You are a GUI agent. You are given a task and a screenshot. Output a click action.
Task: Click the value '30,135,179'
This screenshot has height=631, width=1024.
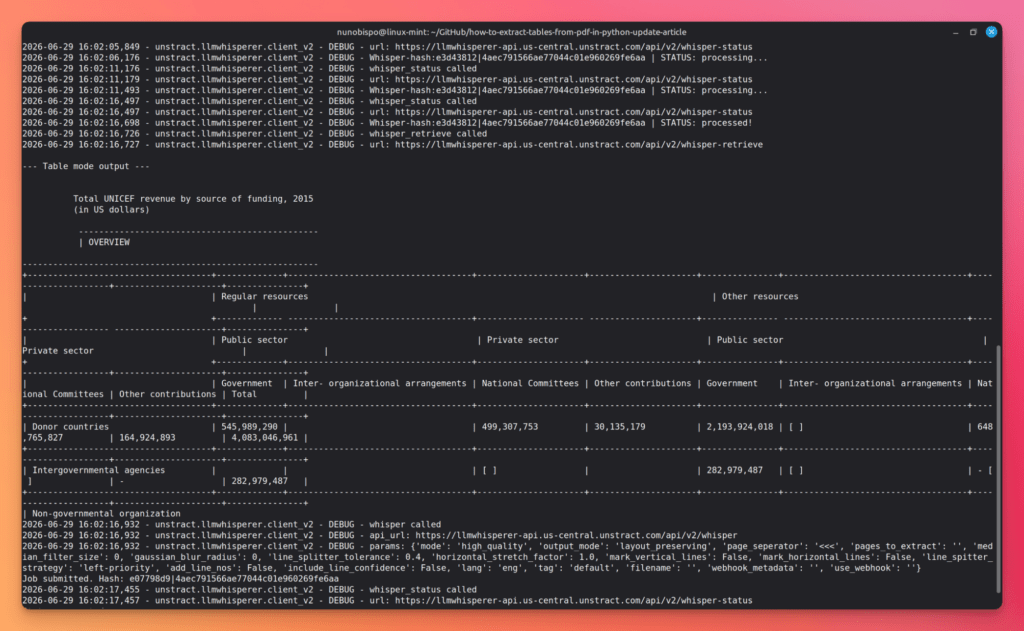point(620,427)
